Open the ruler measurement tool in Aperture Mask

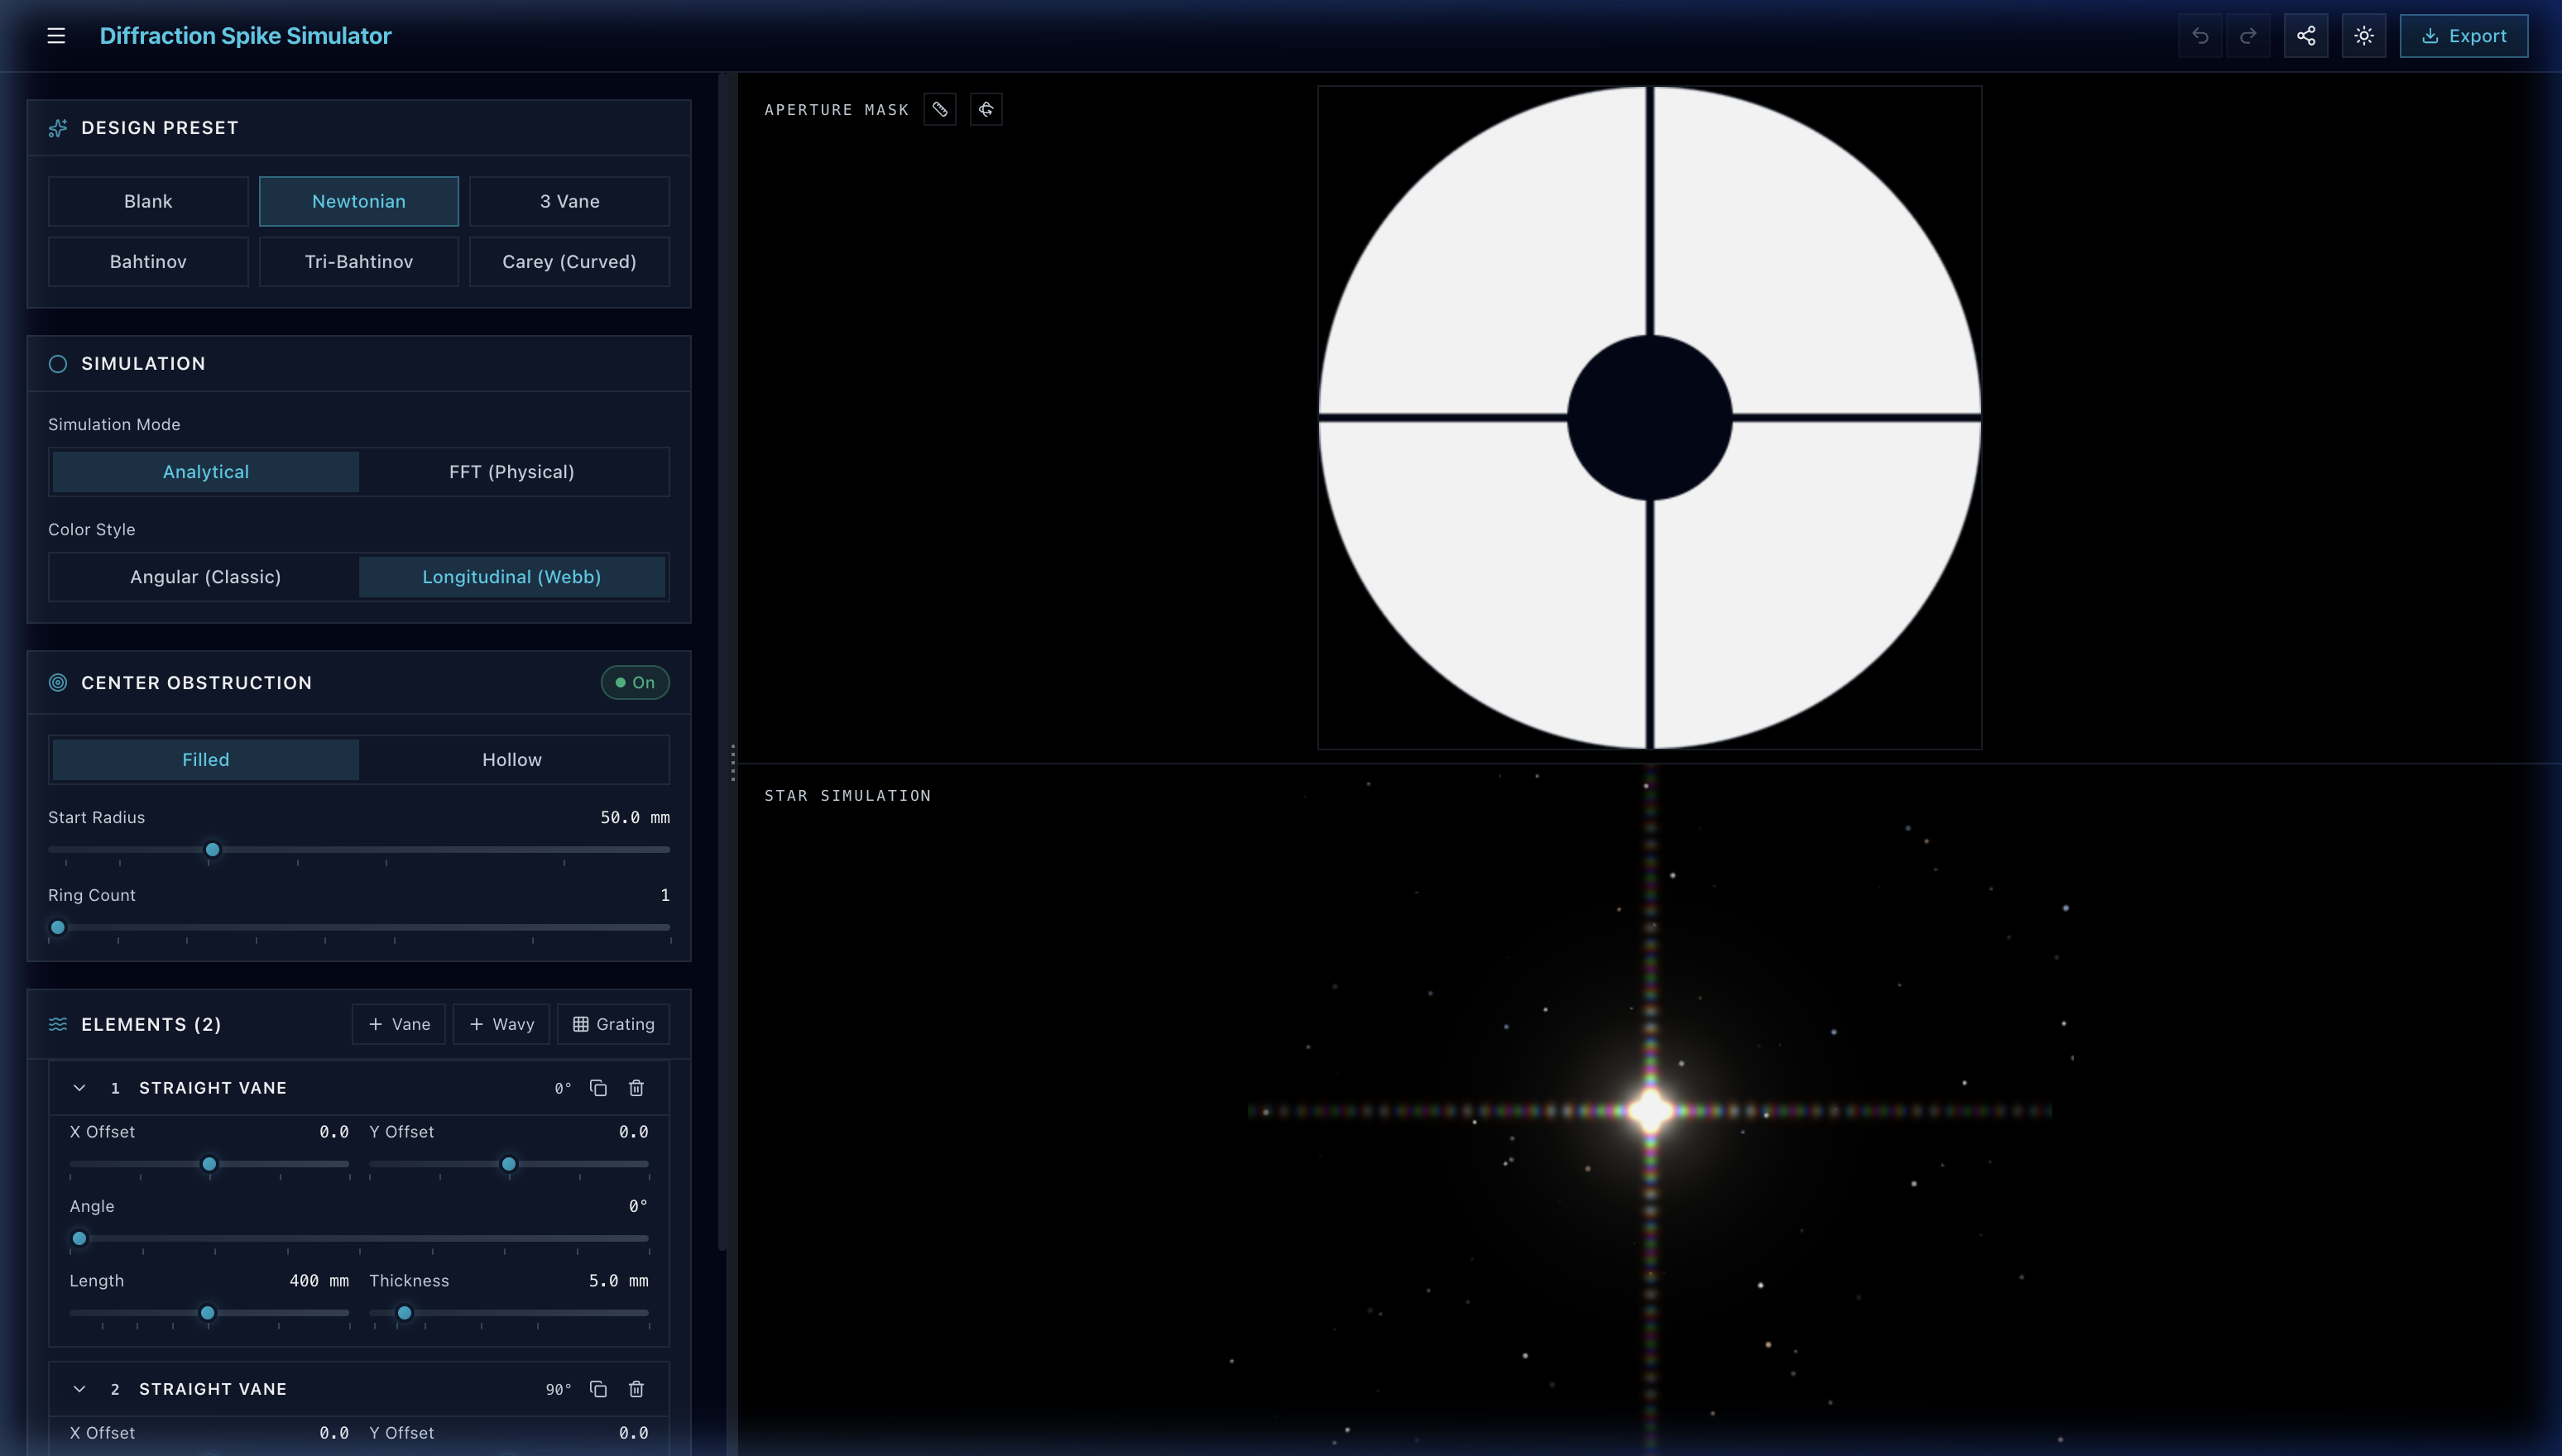click(940, 109)
